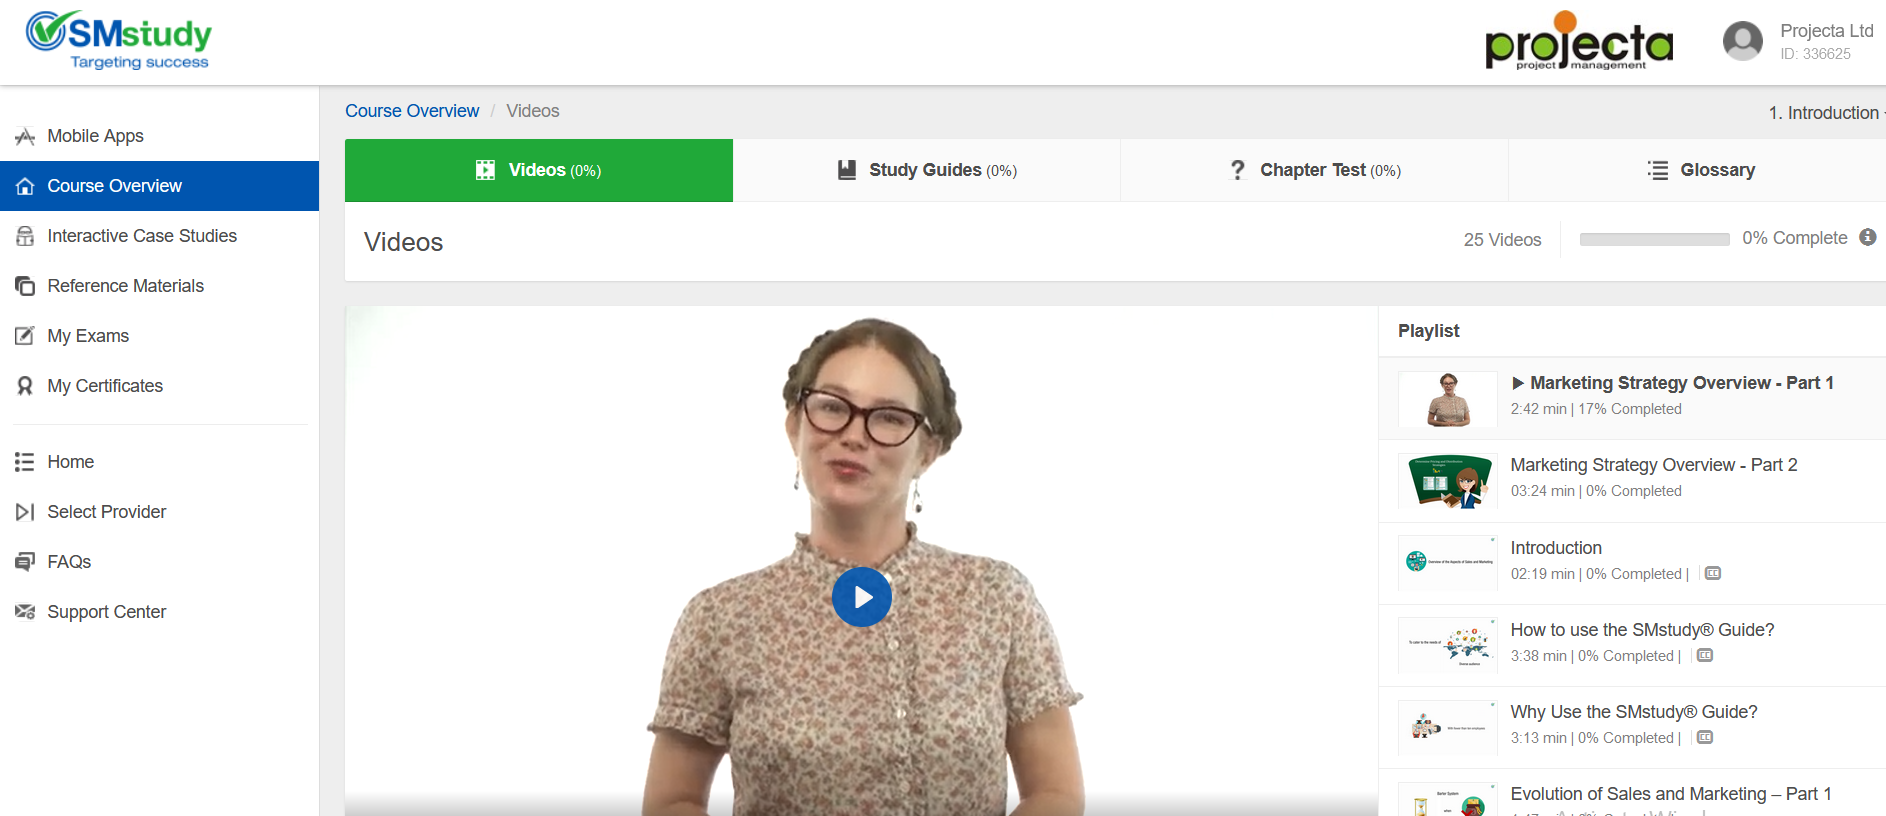Screen dimensions: 1886x816
Task: Select Marketing Strategy Overview Part 2 thumbnail
Action: pos(1447,481)
